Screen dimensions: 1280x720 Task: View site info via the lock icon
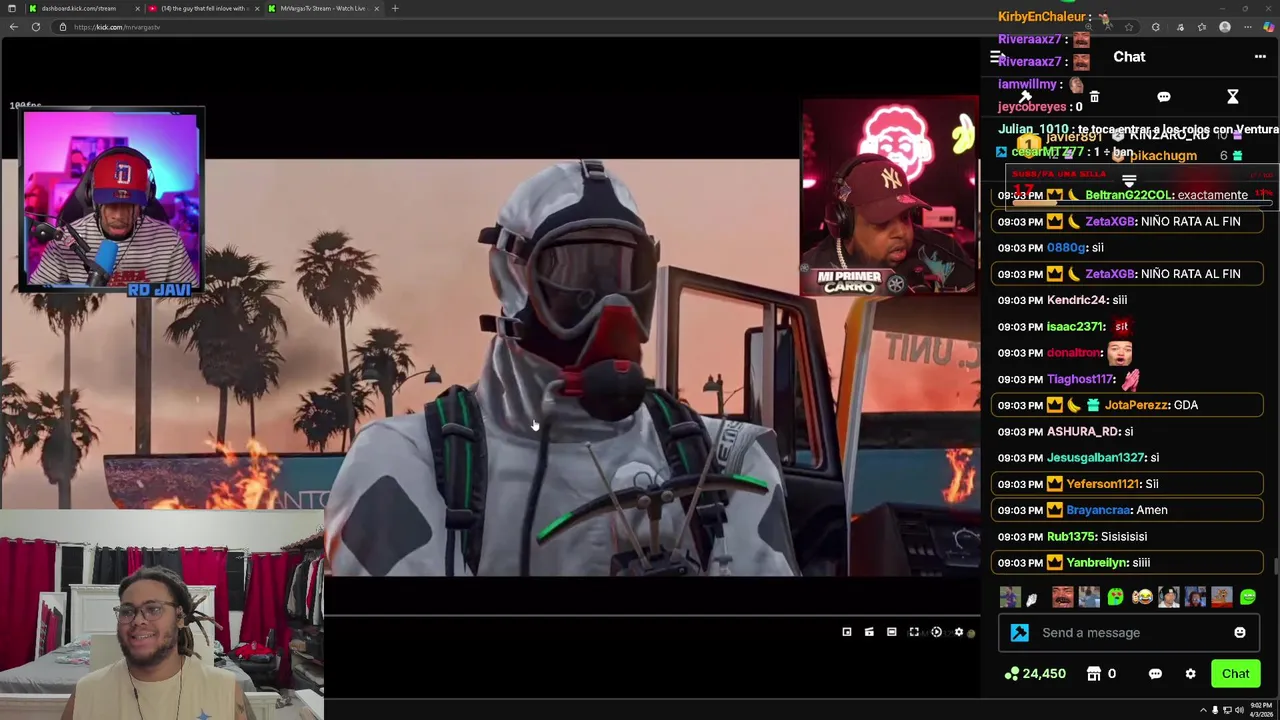[x=63, y=27]
